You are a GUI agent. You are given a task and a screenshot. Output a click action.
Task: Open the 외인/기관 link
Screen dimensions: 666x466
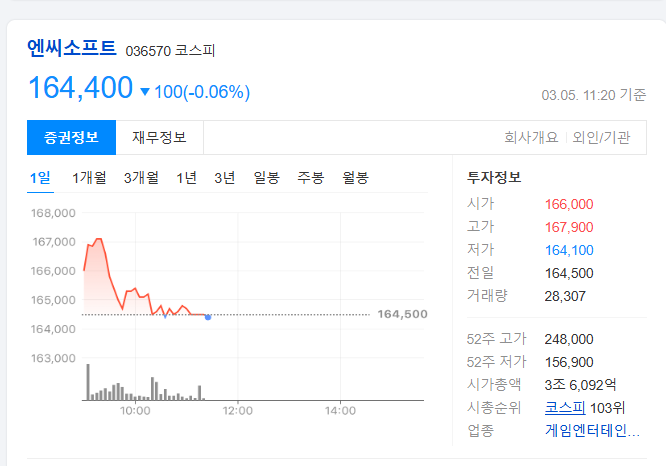click(601, 138)
